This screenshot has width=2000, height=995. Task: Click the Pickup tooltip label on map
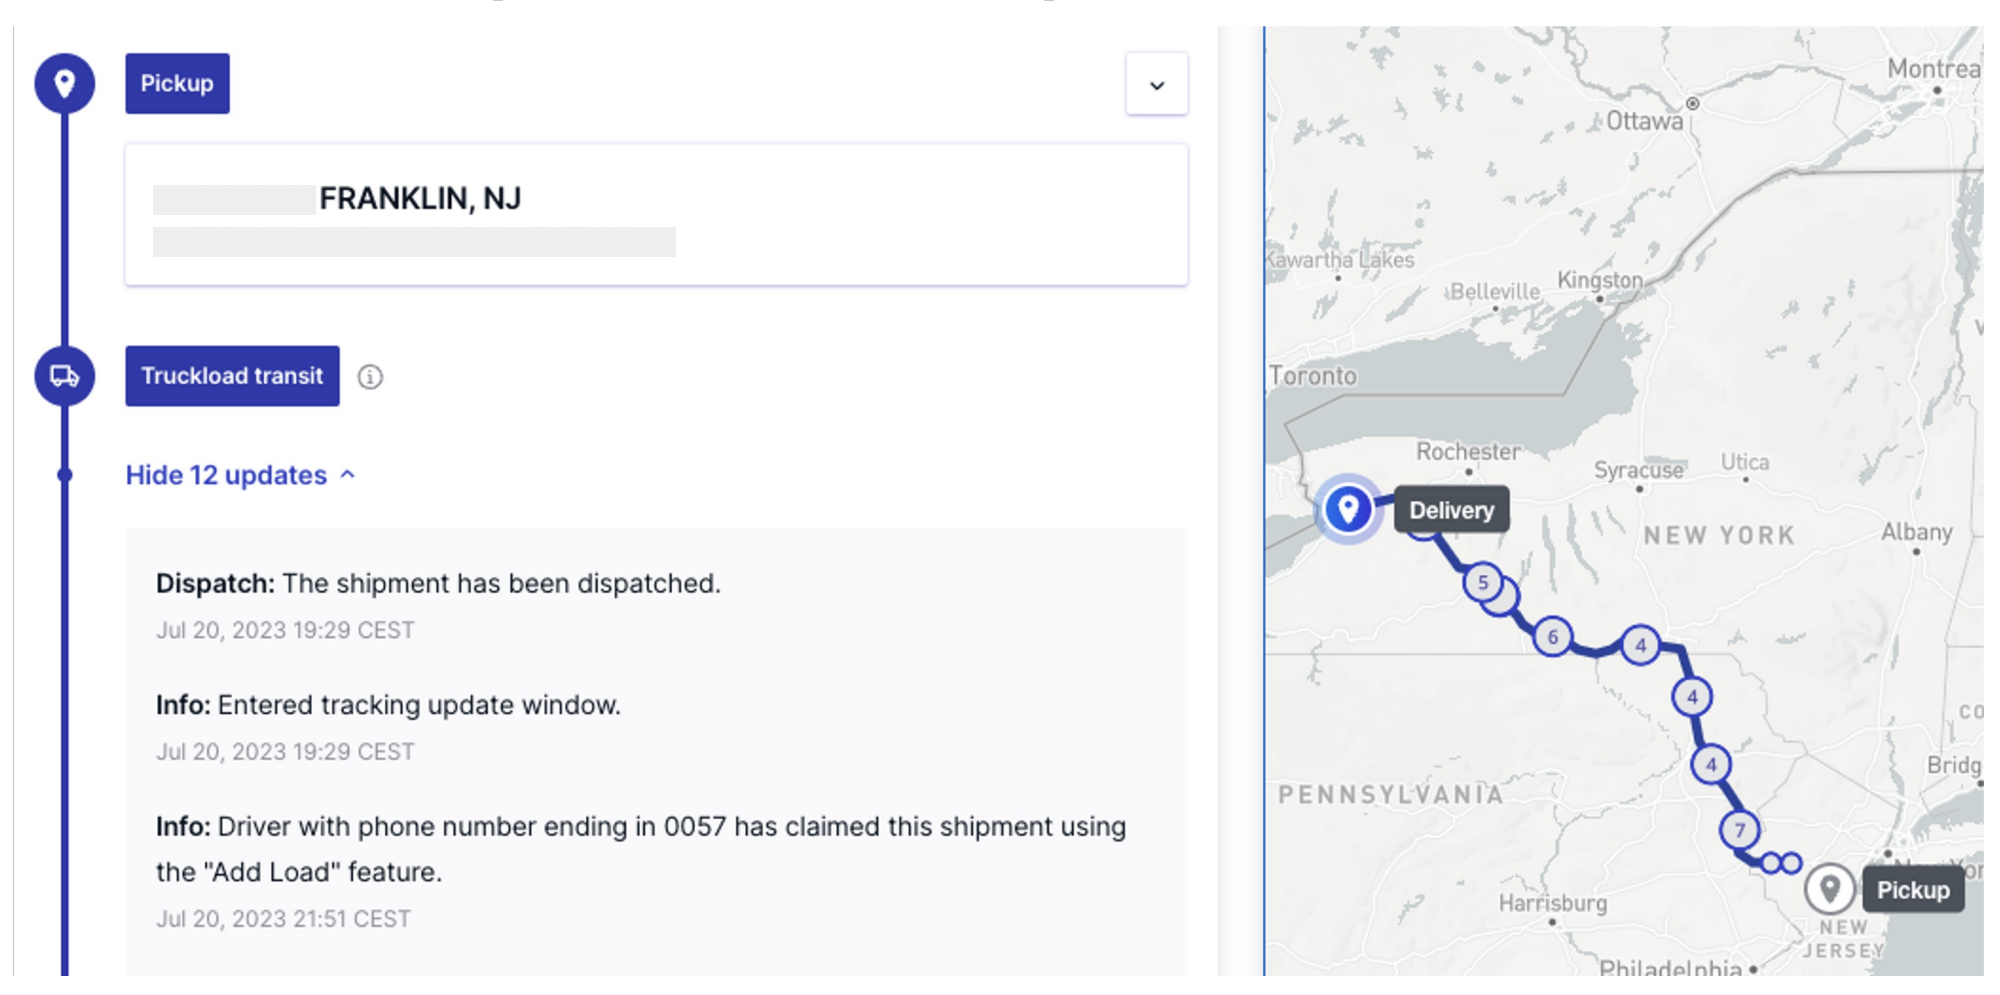pos(1912,890)
